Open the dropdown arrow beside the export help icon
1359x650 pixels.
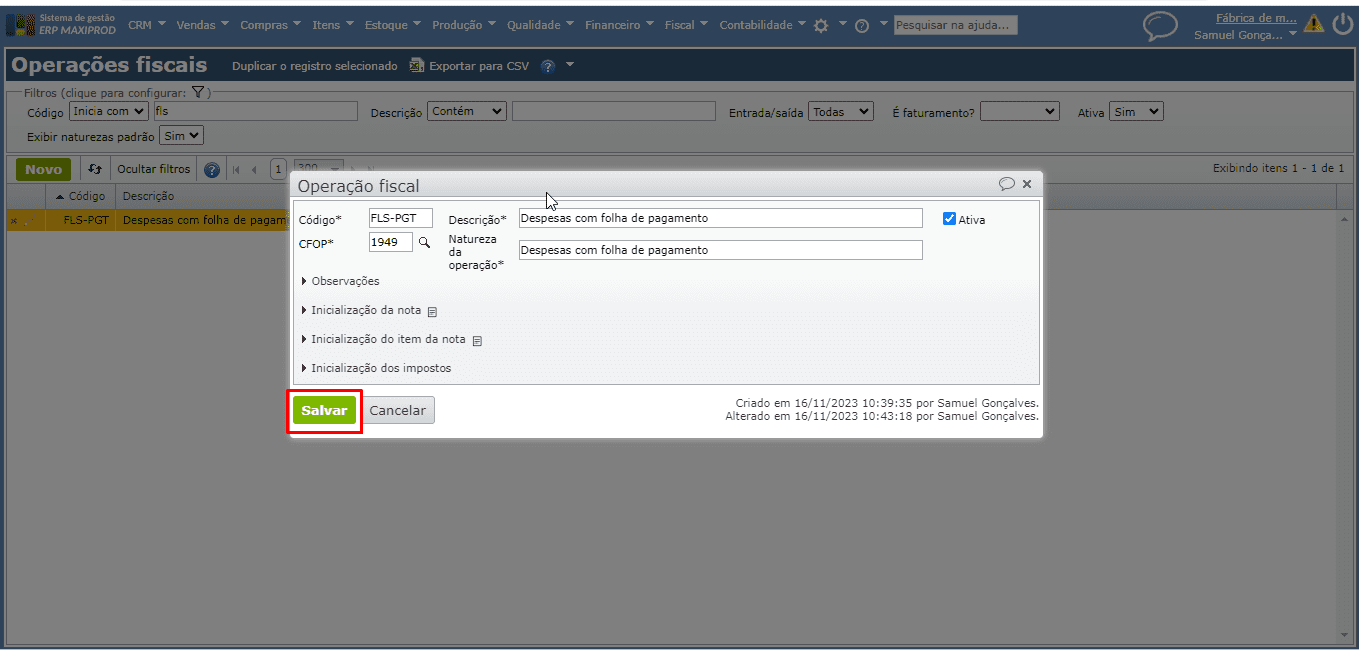tap(570, 65)
